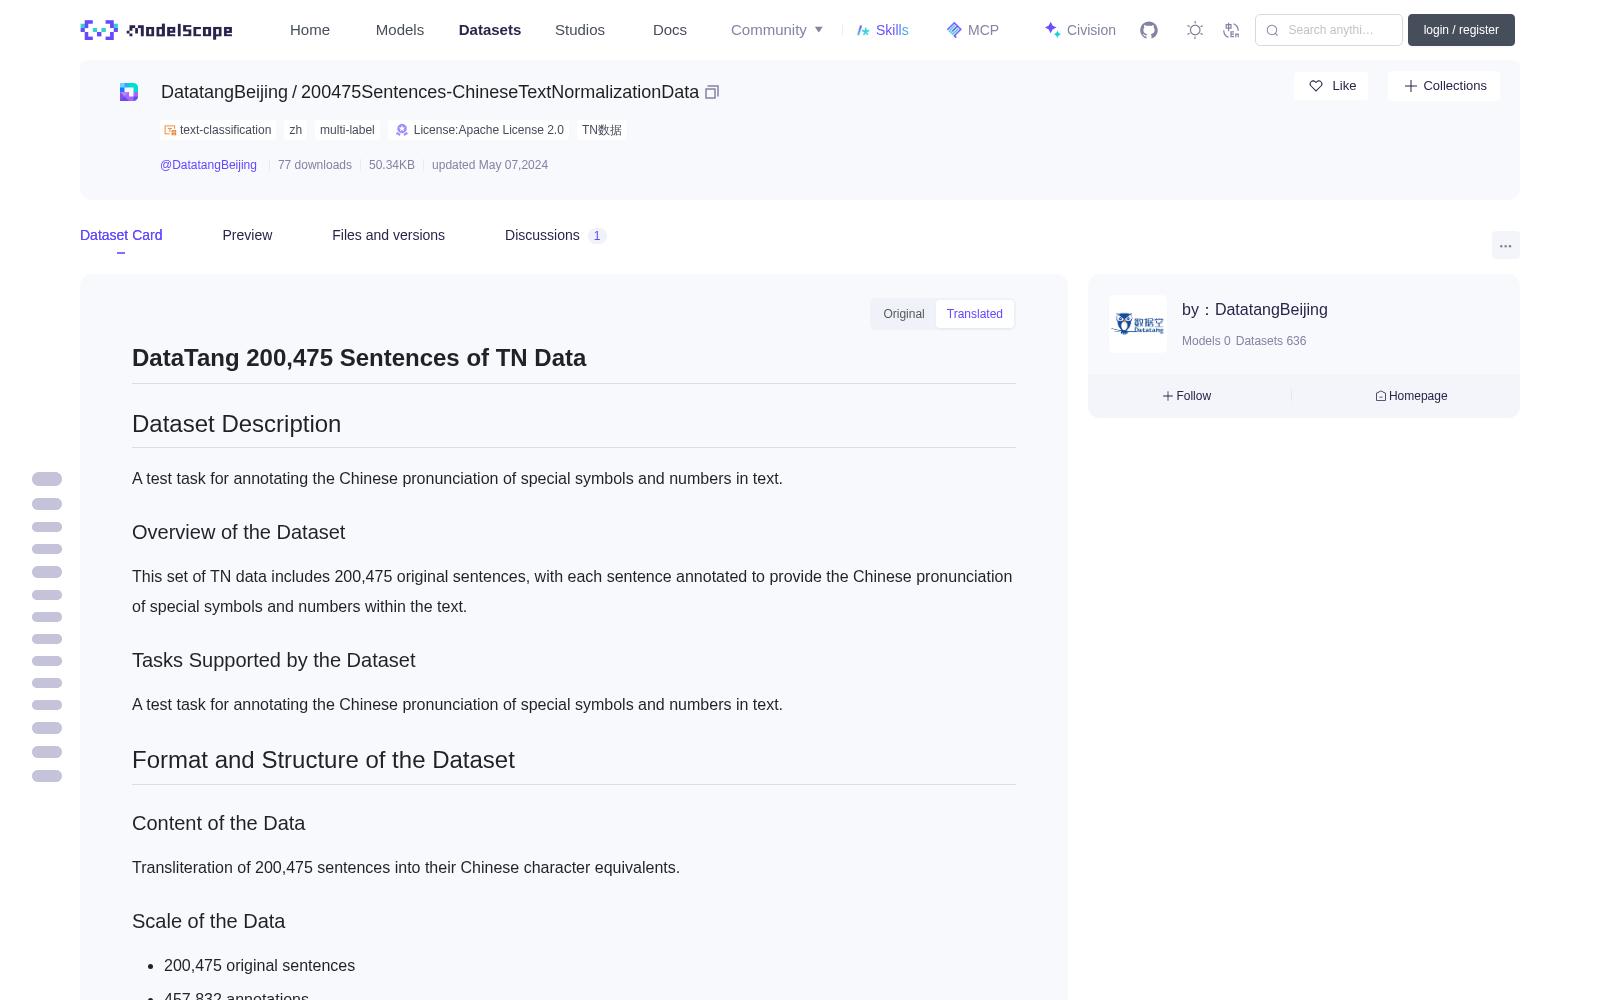The height and width of the screenshot is (1000, 1600).
Task: Open the Docs nav item
Action: click(x=670, y=30)
